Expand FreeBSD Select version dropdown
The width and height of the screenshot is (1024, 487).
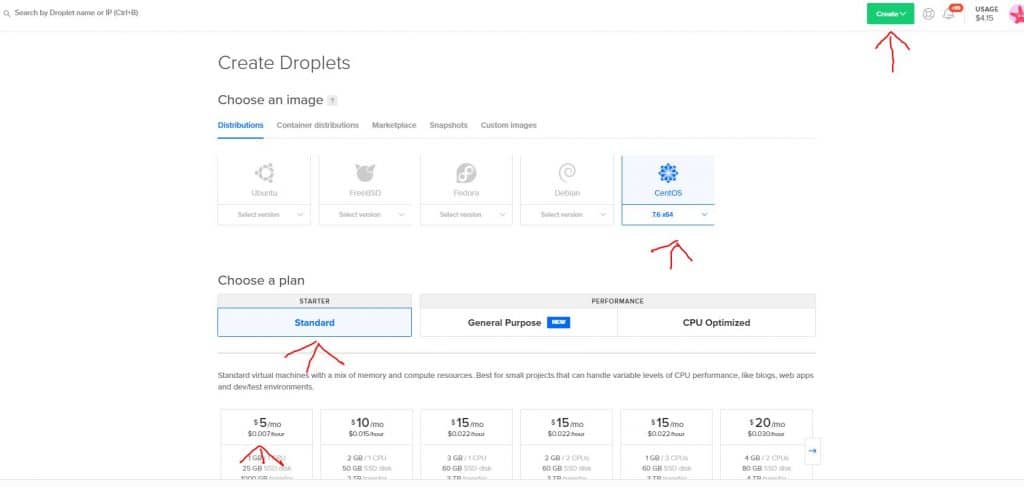tap(365, 215)
